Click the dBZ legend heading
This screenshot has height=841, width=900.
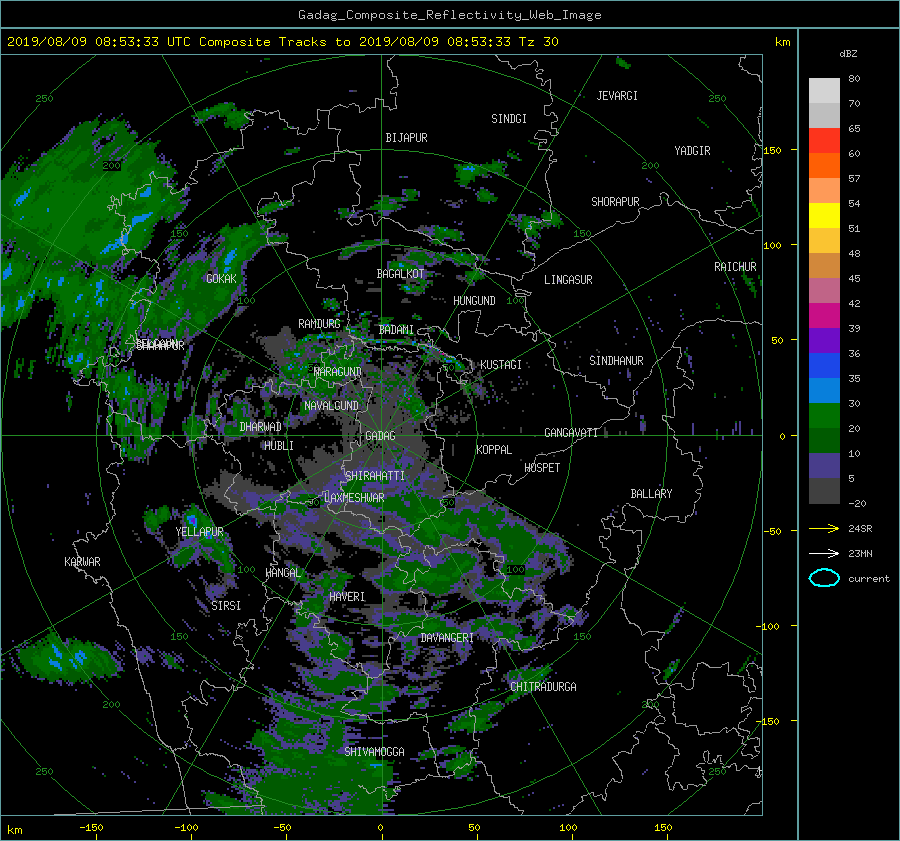[848, 54]
